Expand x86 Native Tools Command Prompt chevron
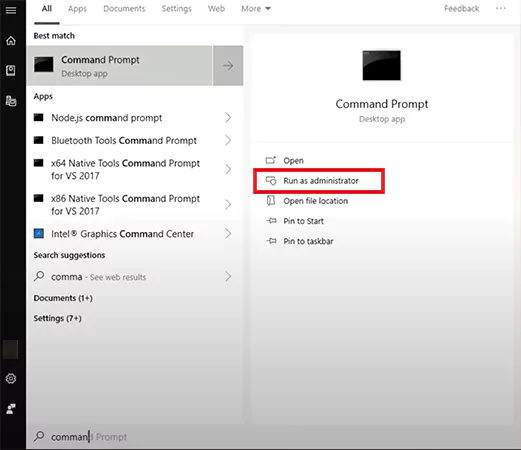This screenshot has width=521, height=450. (228, 204)
